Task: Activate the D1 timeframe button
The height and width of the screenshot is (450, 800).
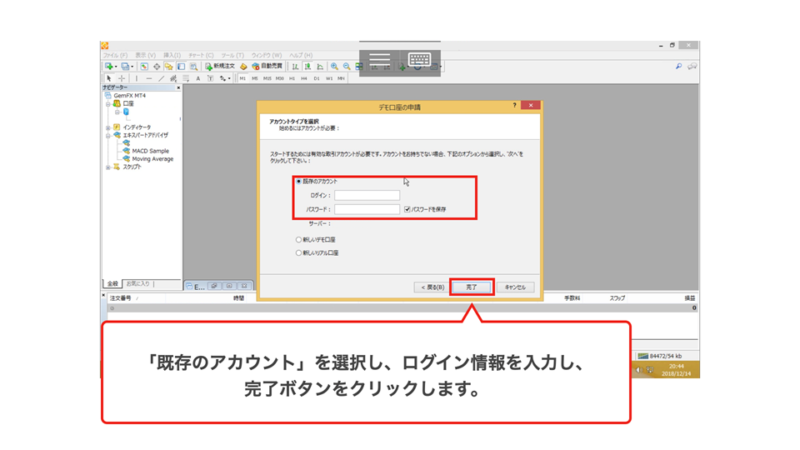Action: click(316, 79)
